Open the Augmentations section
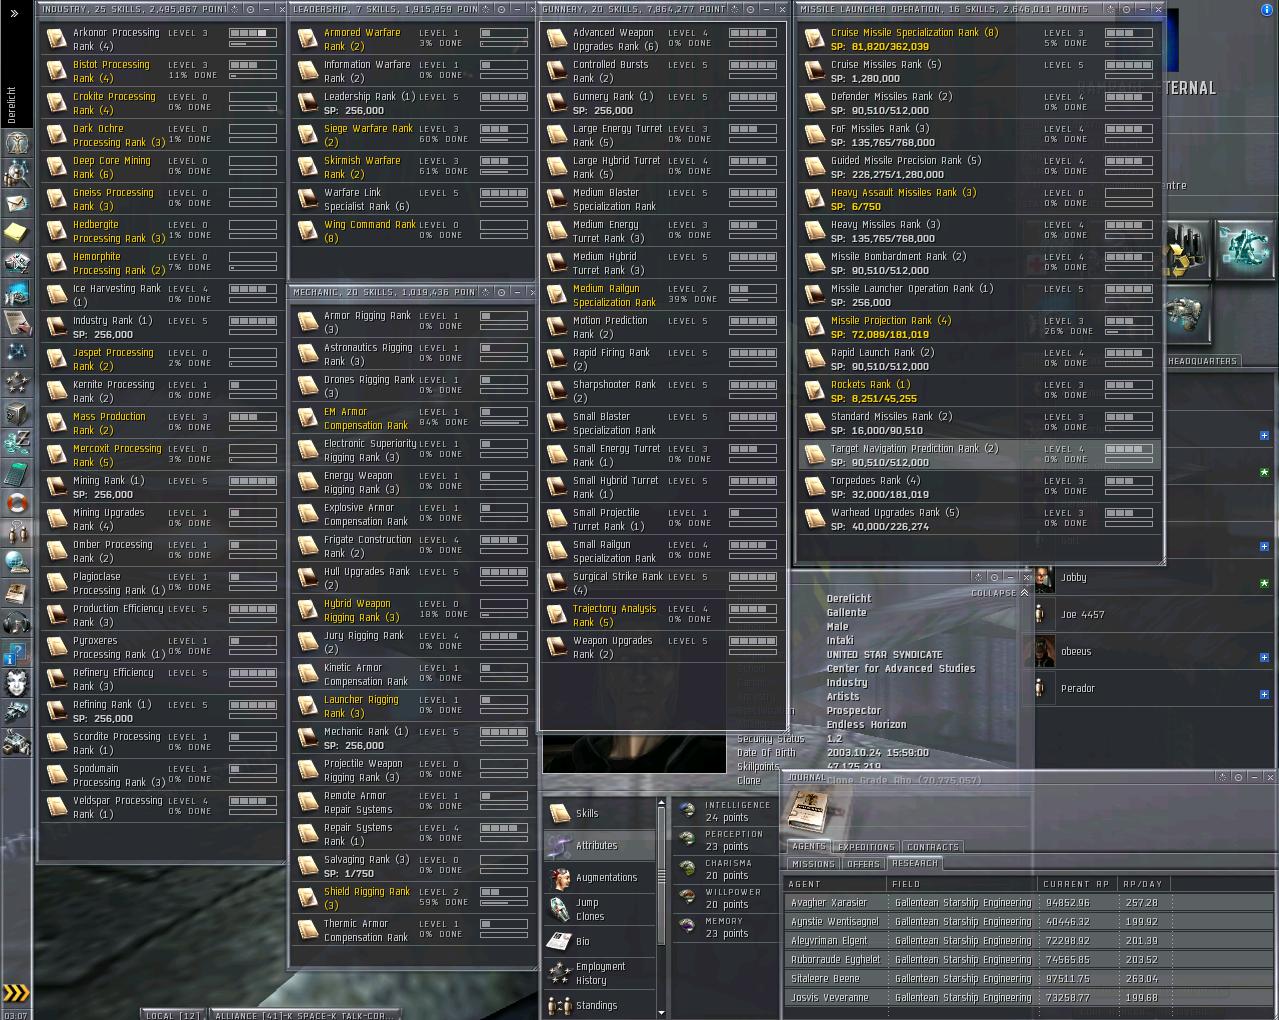Image resolution: width=1279 pixels, height=1020 pixels. tap(605, 878)
